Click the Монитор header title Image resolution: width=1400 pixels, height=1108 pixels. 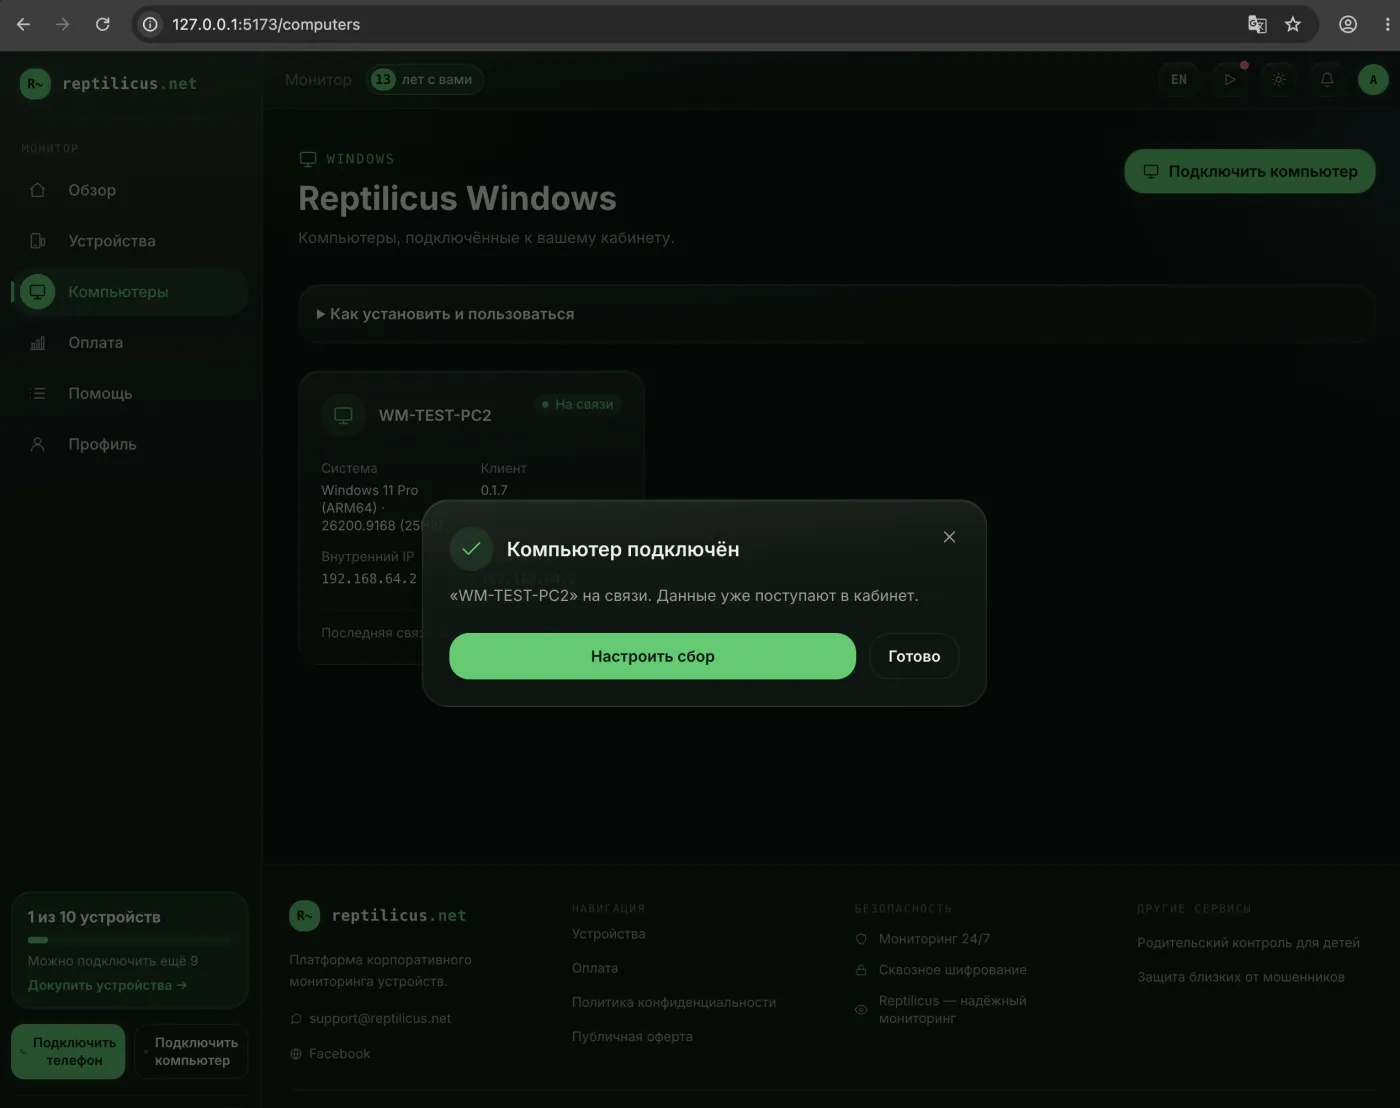pos(318,79)
